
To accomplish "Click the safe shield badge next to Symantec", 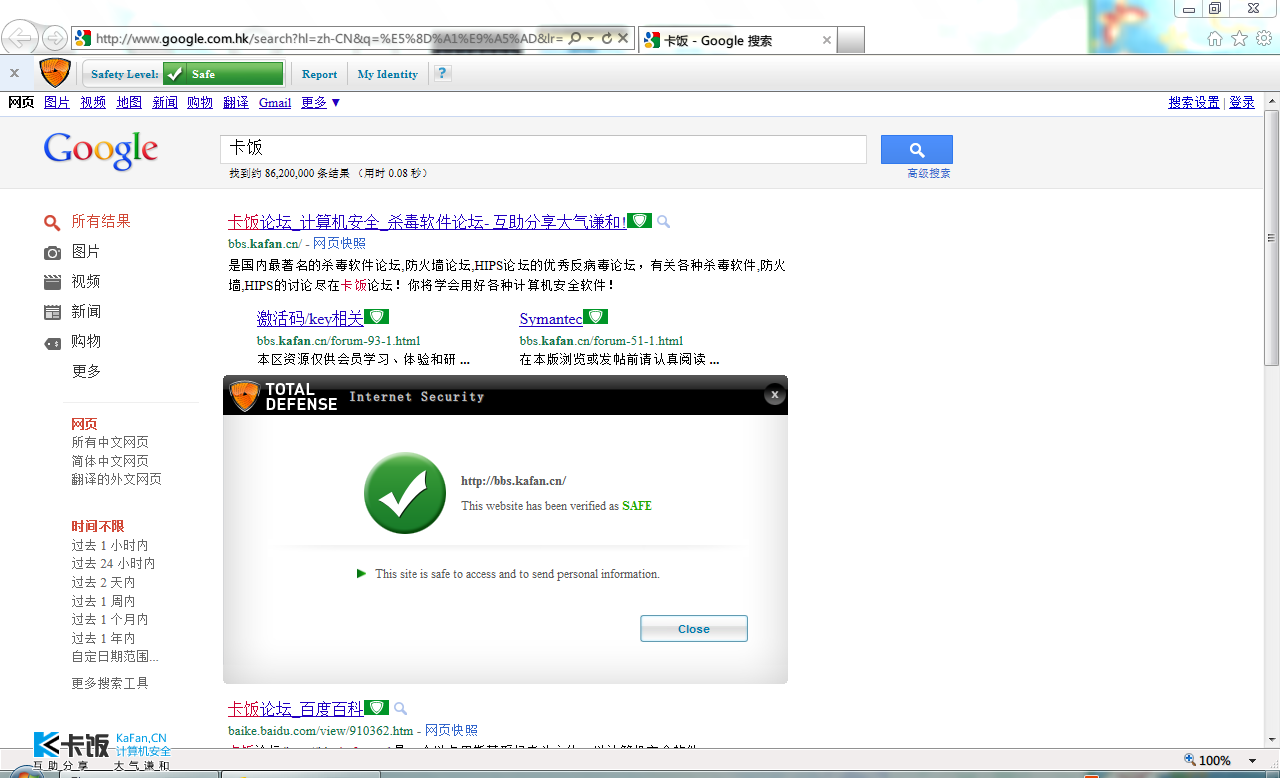I will click(596, 317).
